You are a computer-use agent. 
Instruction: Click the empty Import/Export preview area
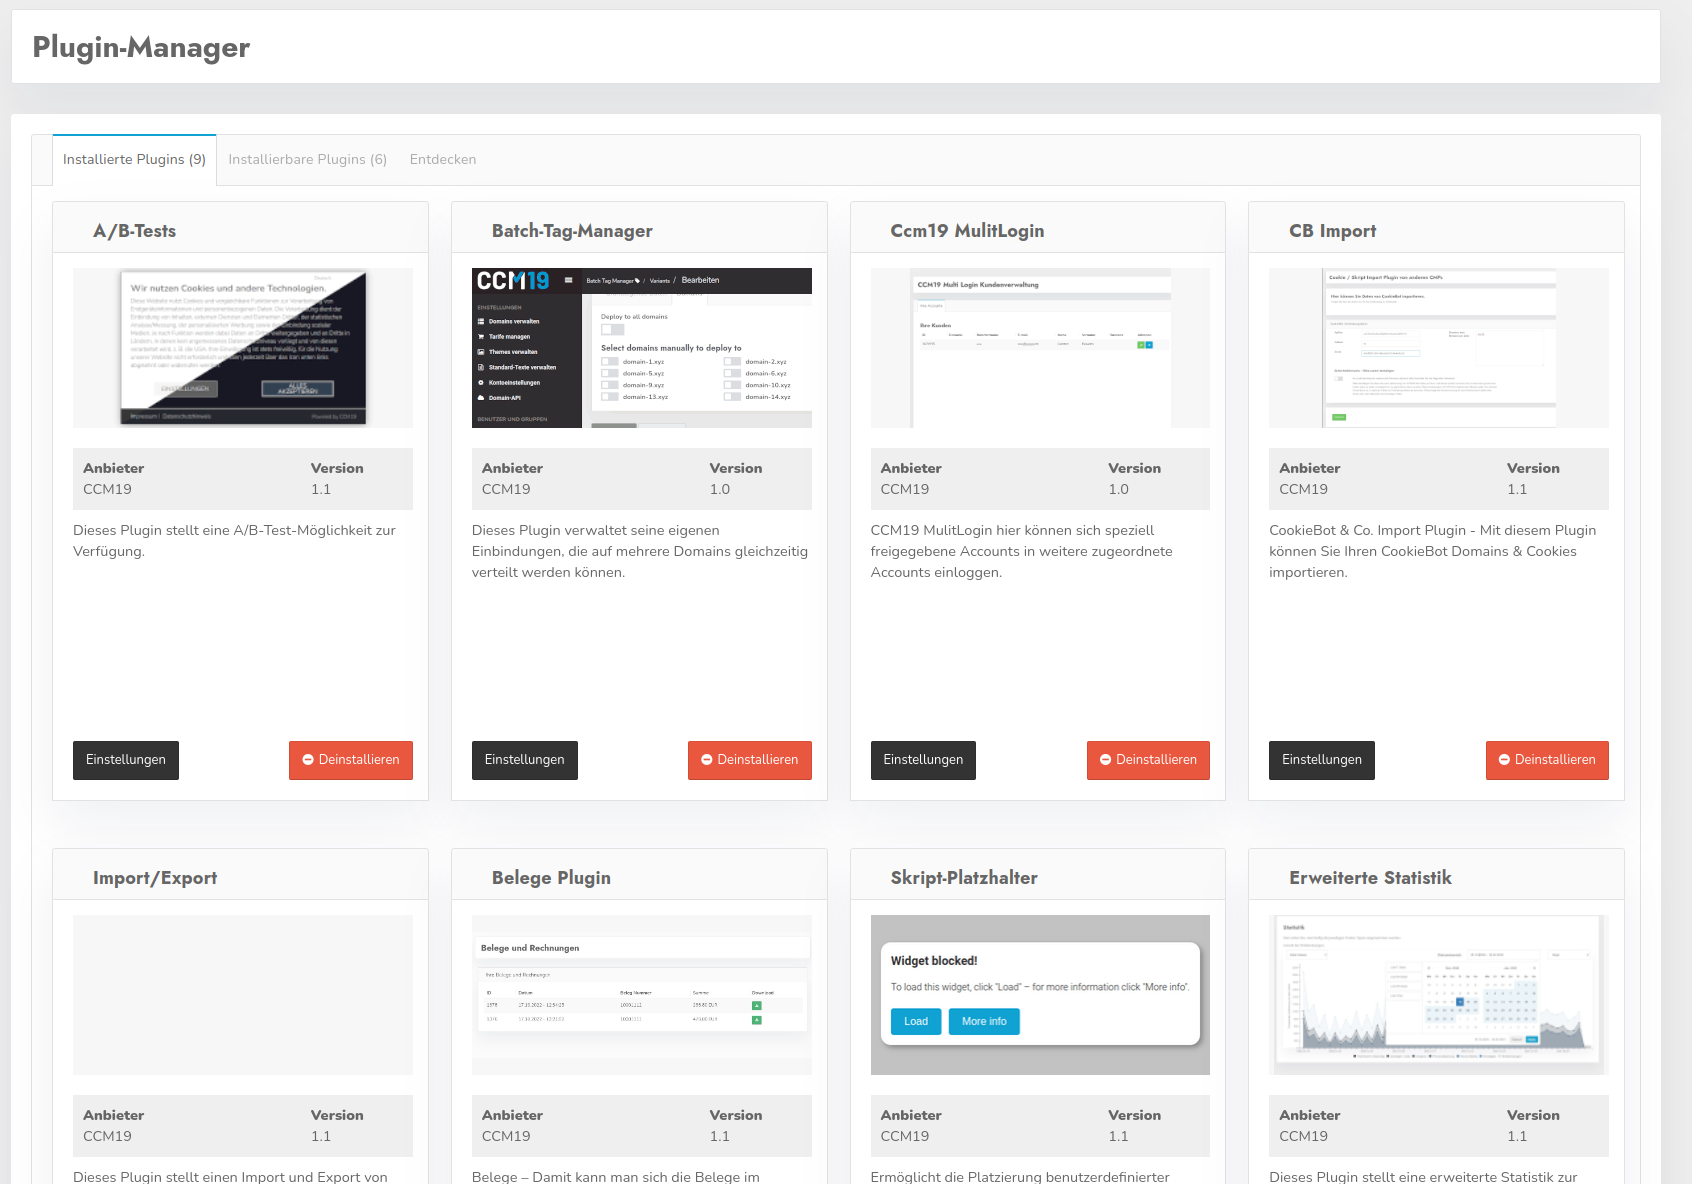243,995
